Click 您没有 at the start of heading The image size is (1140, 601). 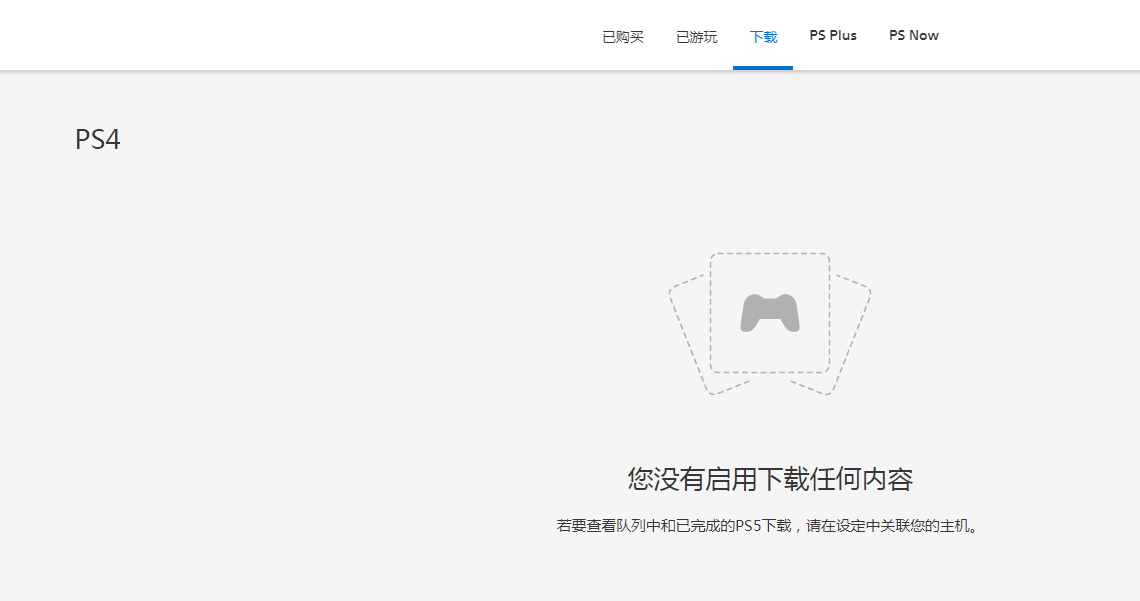pos(668,479)
